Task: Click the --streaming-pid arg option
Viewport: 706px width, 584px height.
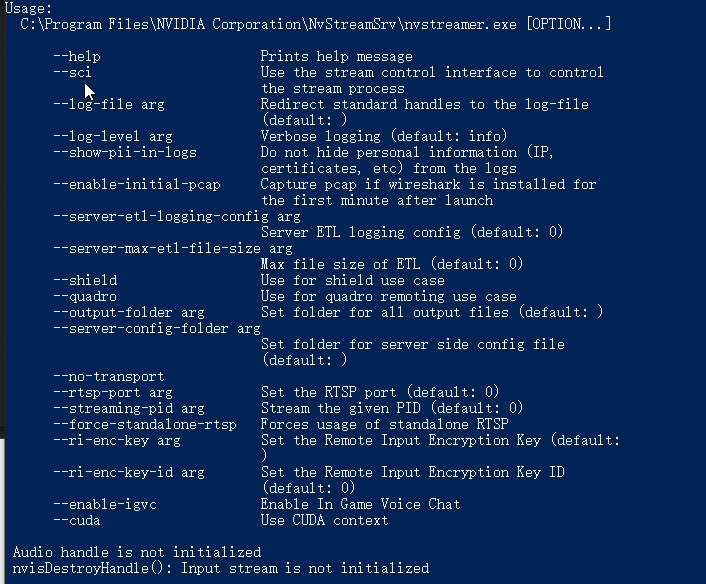Action: [x=129, y=408]
